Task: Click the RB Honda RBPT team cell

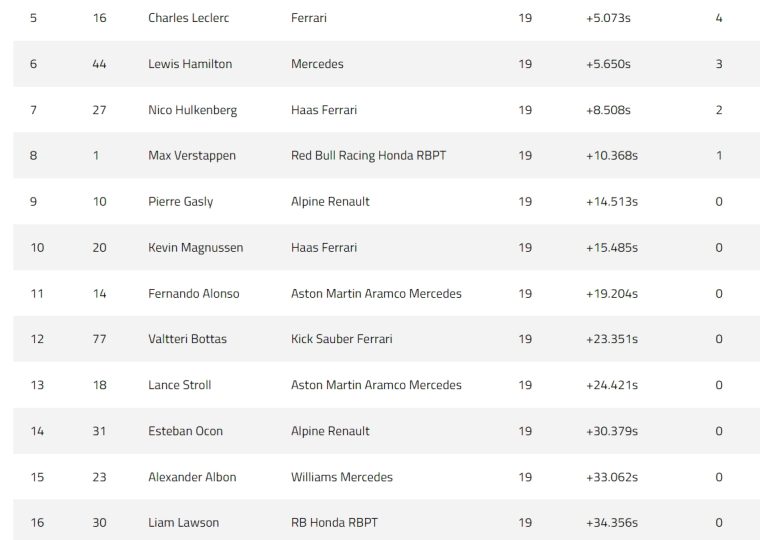Action: point(334,523)
